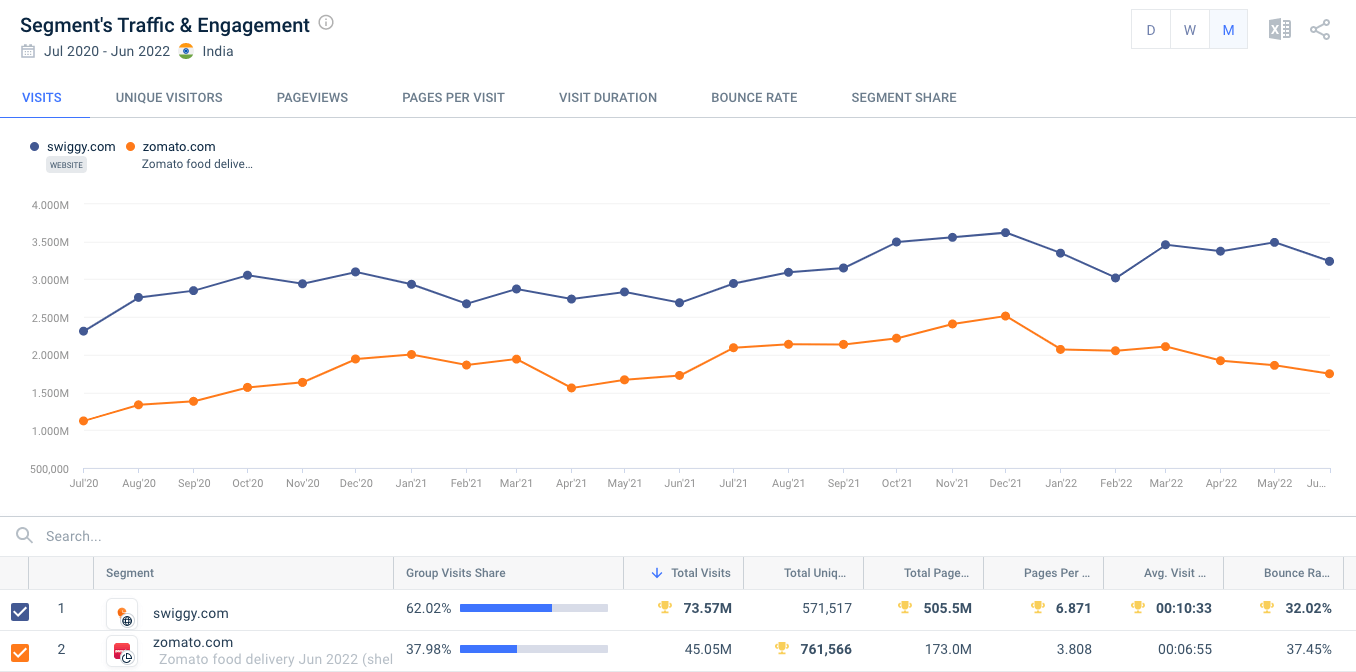Click the trophy icon beside 761,566 unique visitors

[783, 649]
